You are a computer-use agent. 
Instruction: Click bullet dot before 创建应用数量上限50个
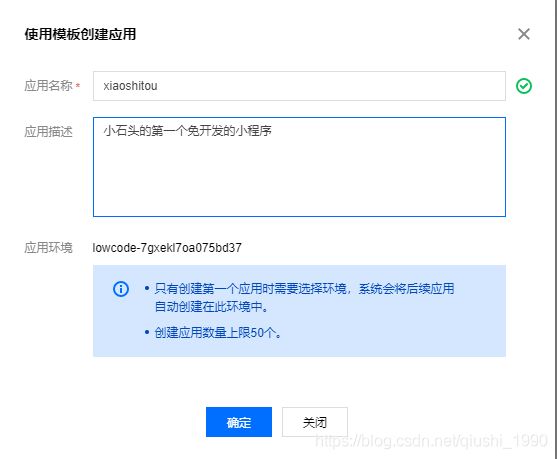pyautogui.click(x=147, y=333)
